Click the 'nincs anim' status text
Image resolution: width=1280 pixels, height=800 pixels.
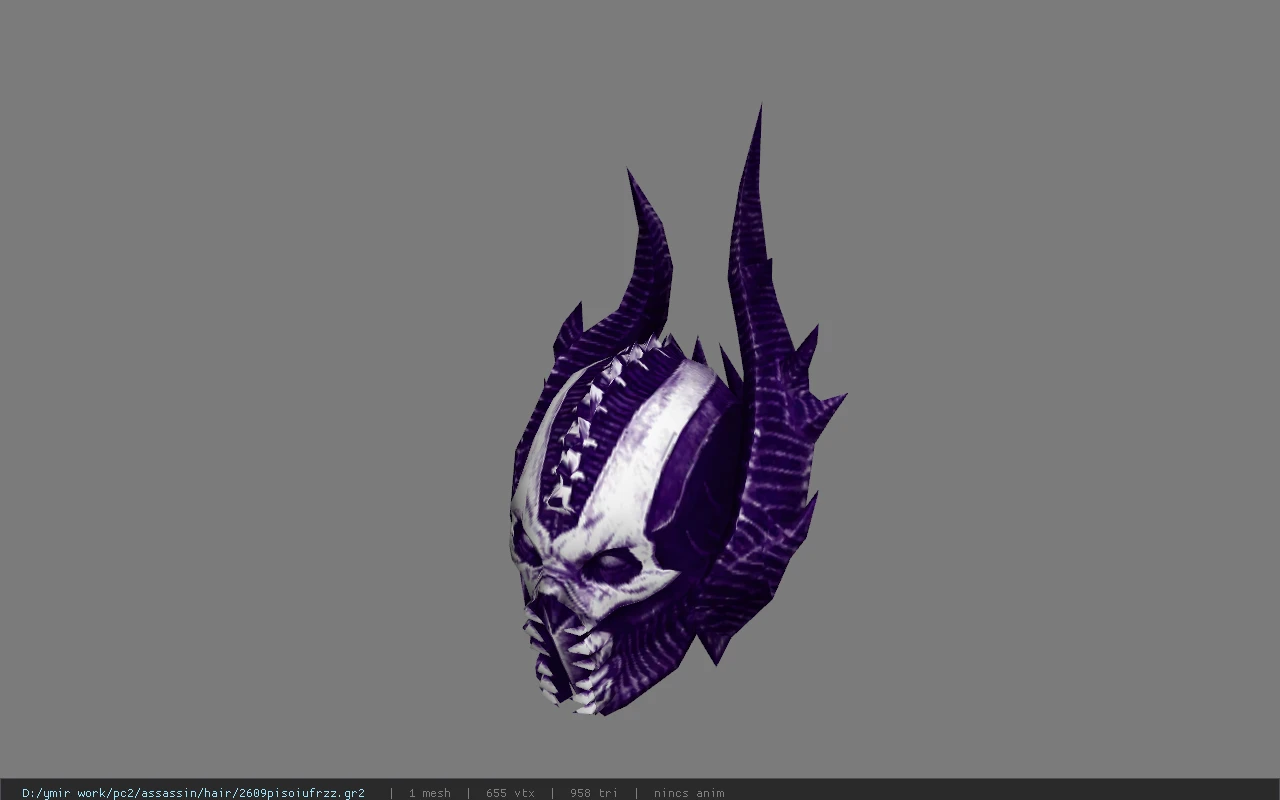coord(689,793)
